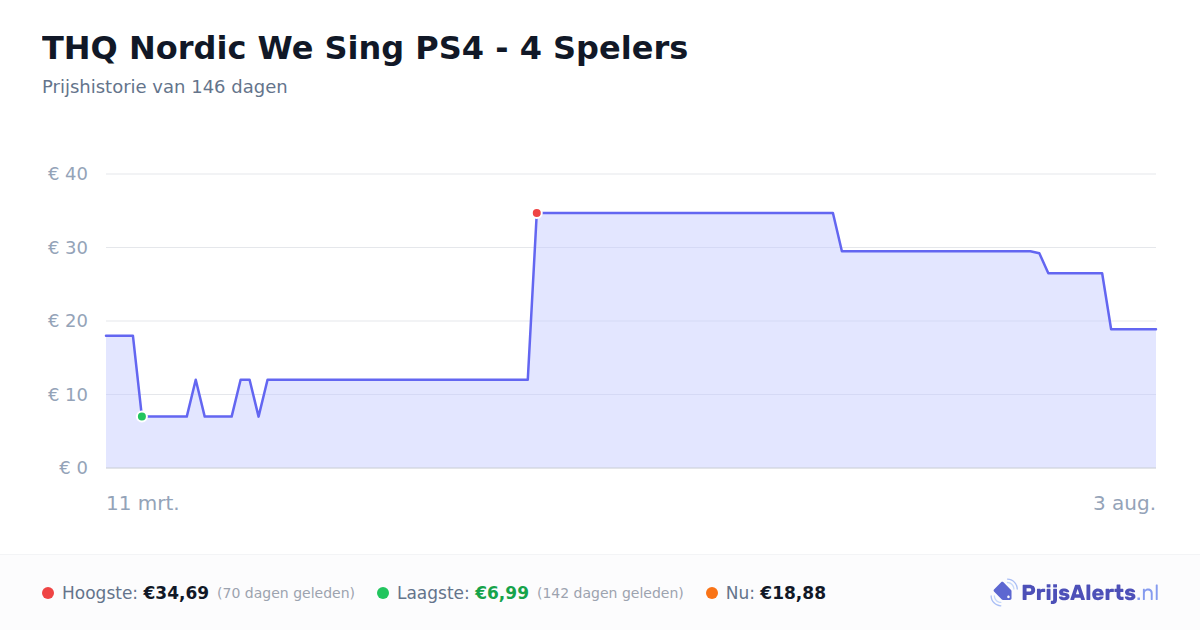Open the PrijsAlerts.nl brand link

click(x=1075, y=593)
